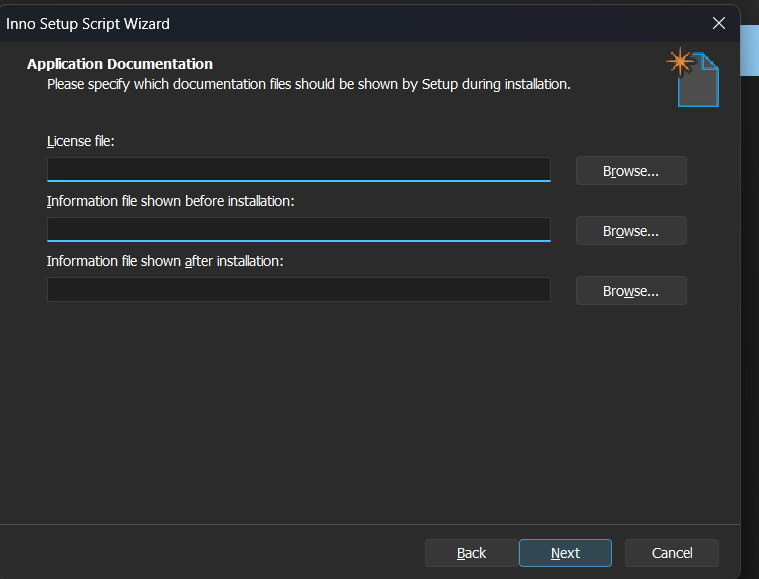Browse for the after-installation information file
This screenshot has width=759, height=579.
tap(631, 291)
